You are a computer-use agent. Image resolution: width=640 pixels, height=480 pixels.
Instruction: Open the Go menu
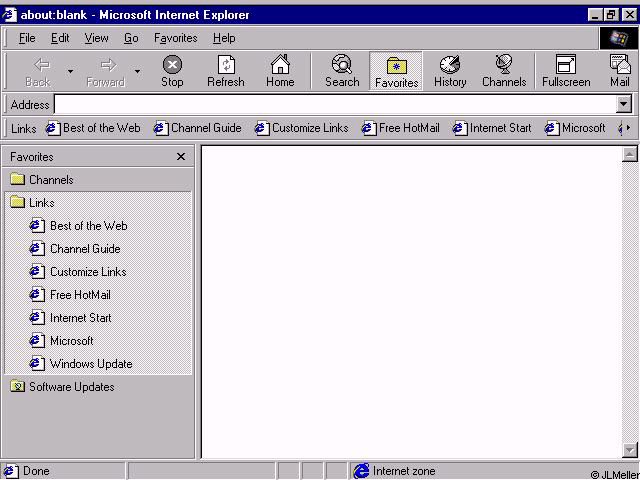pos(131,38)
